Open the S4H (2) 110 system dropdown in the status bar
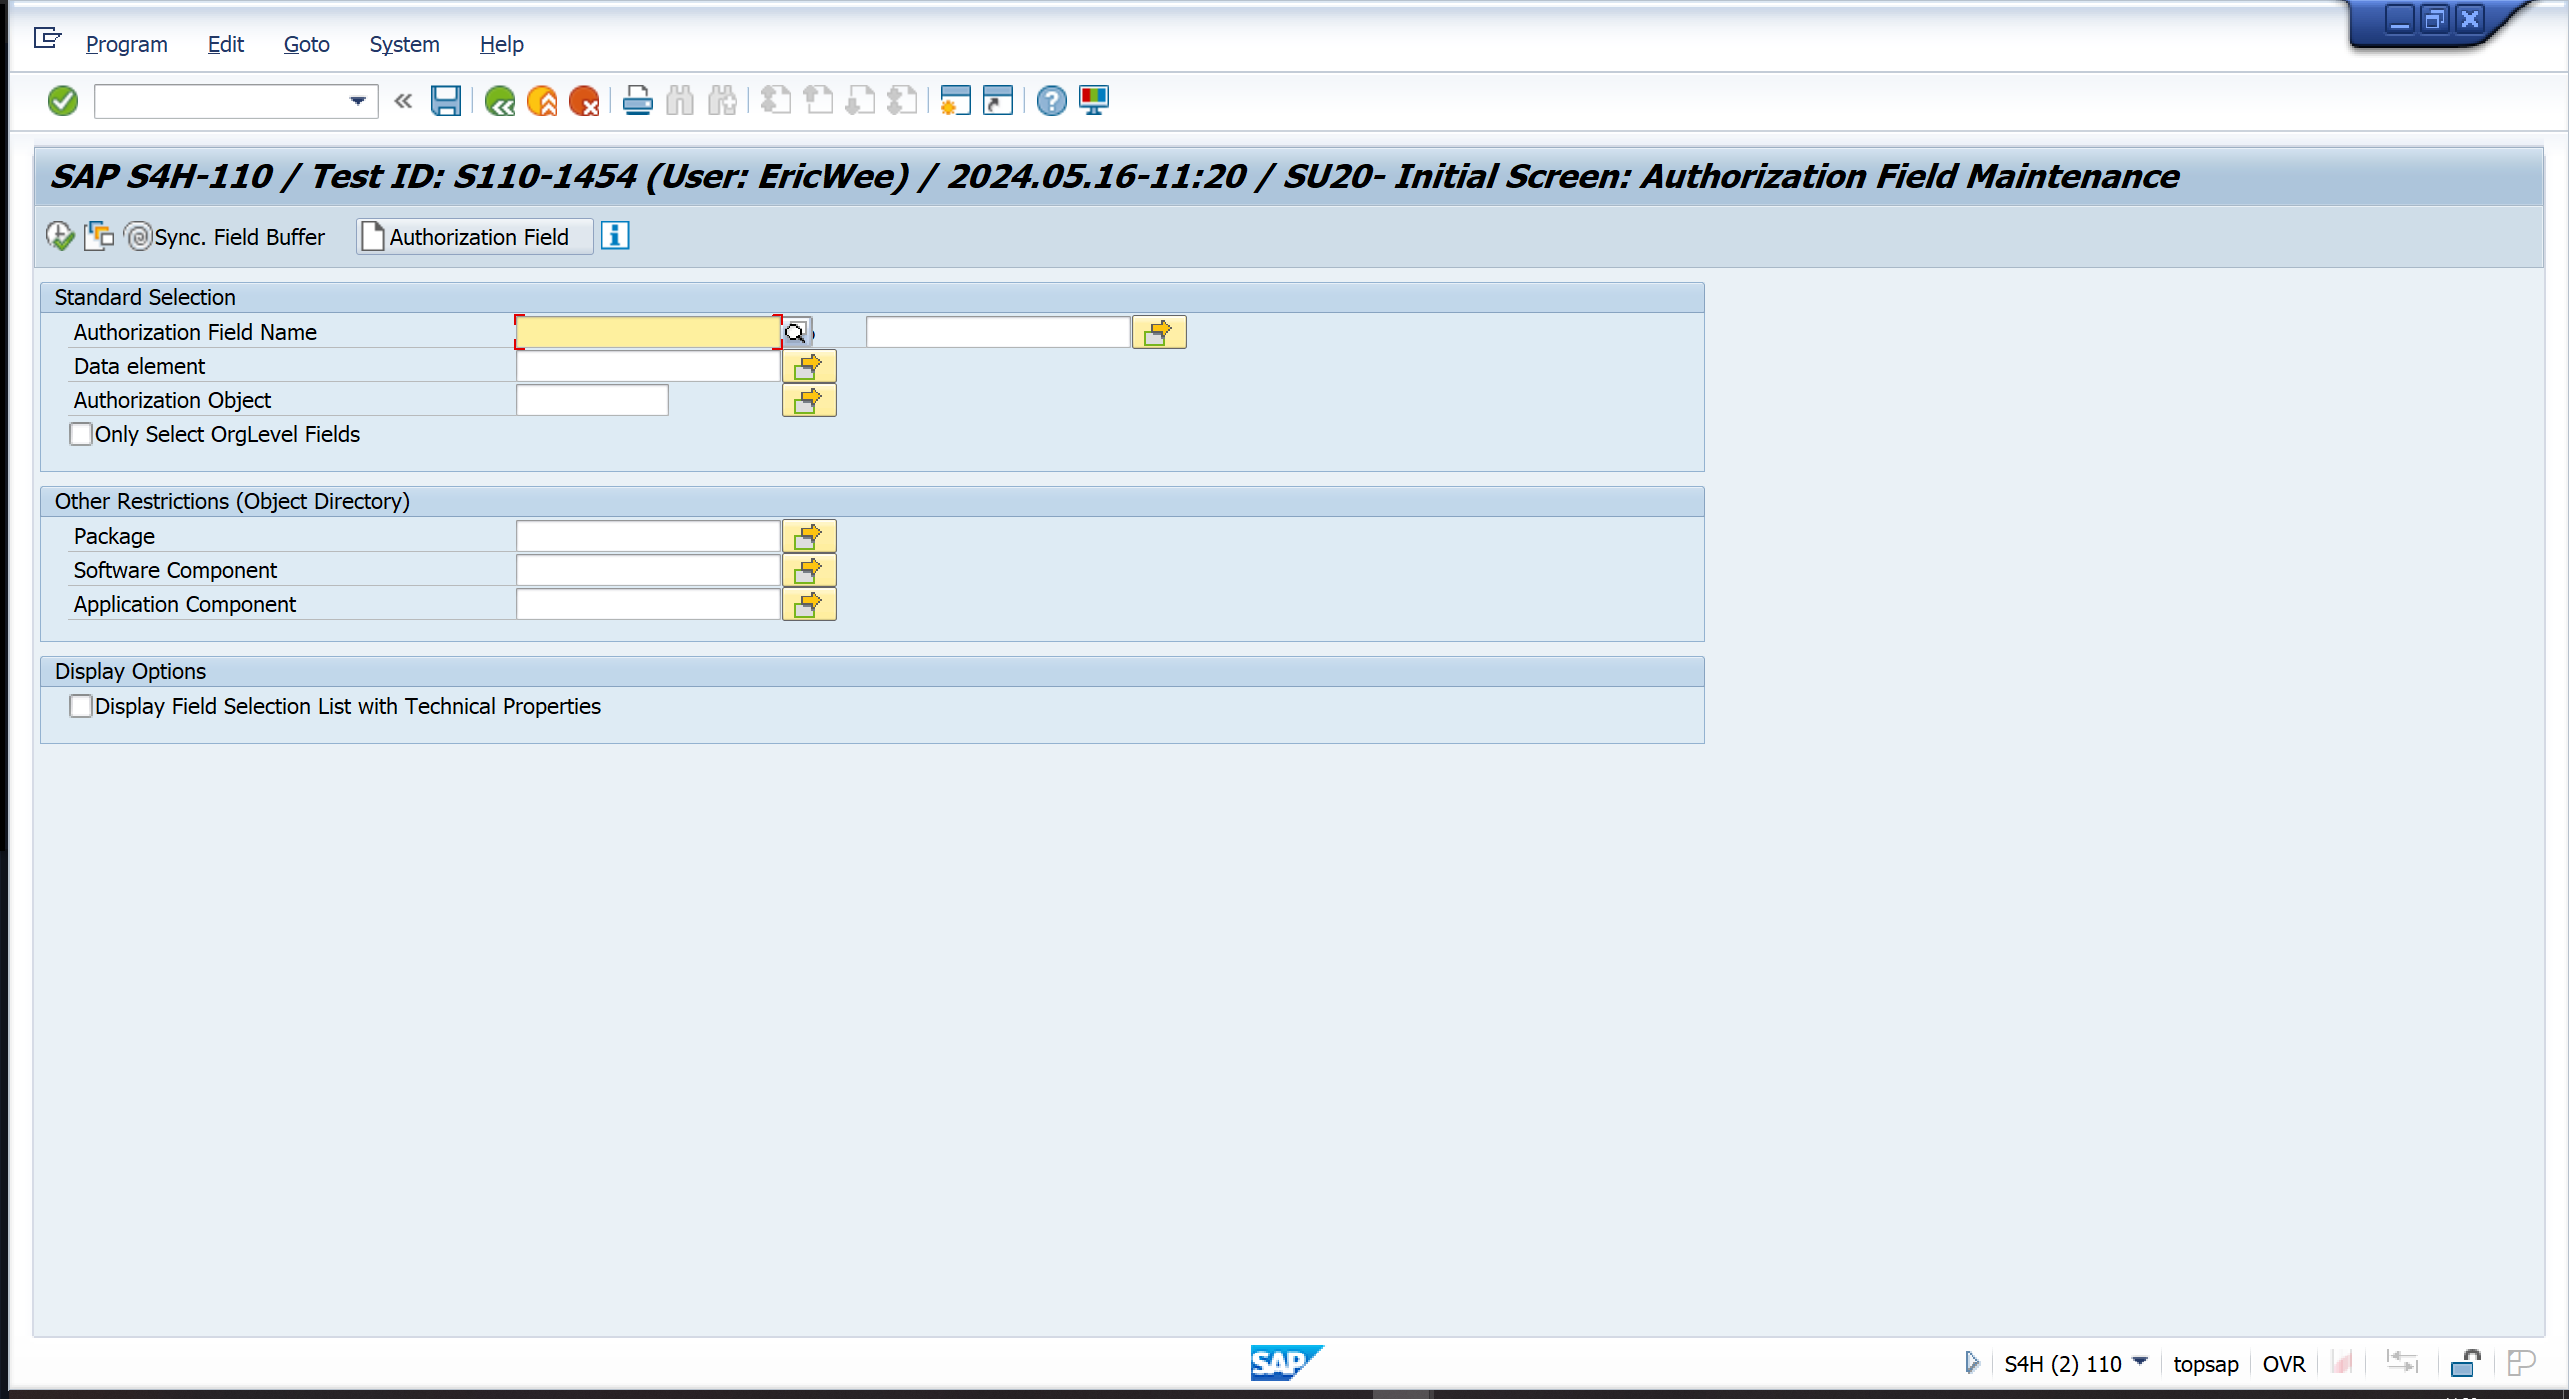The image size is (2569, 1399). click(x=2141, y=1362)
